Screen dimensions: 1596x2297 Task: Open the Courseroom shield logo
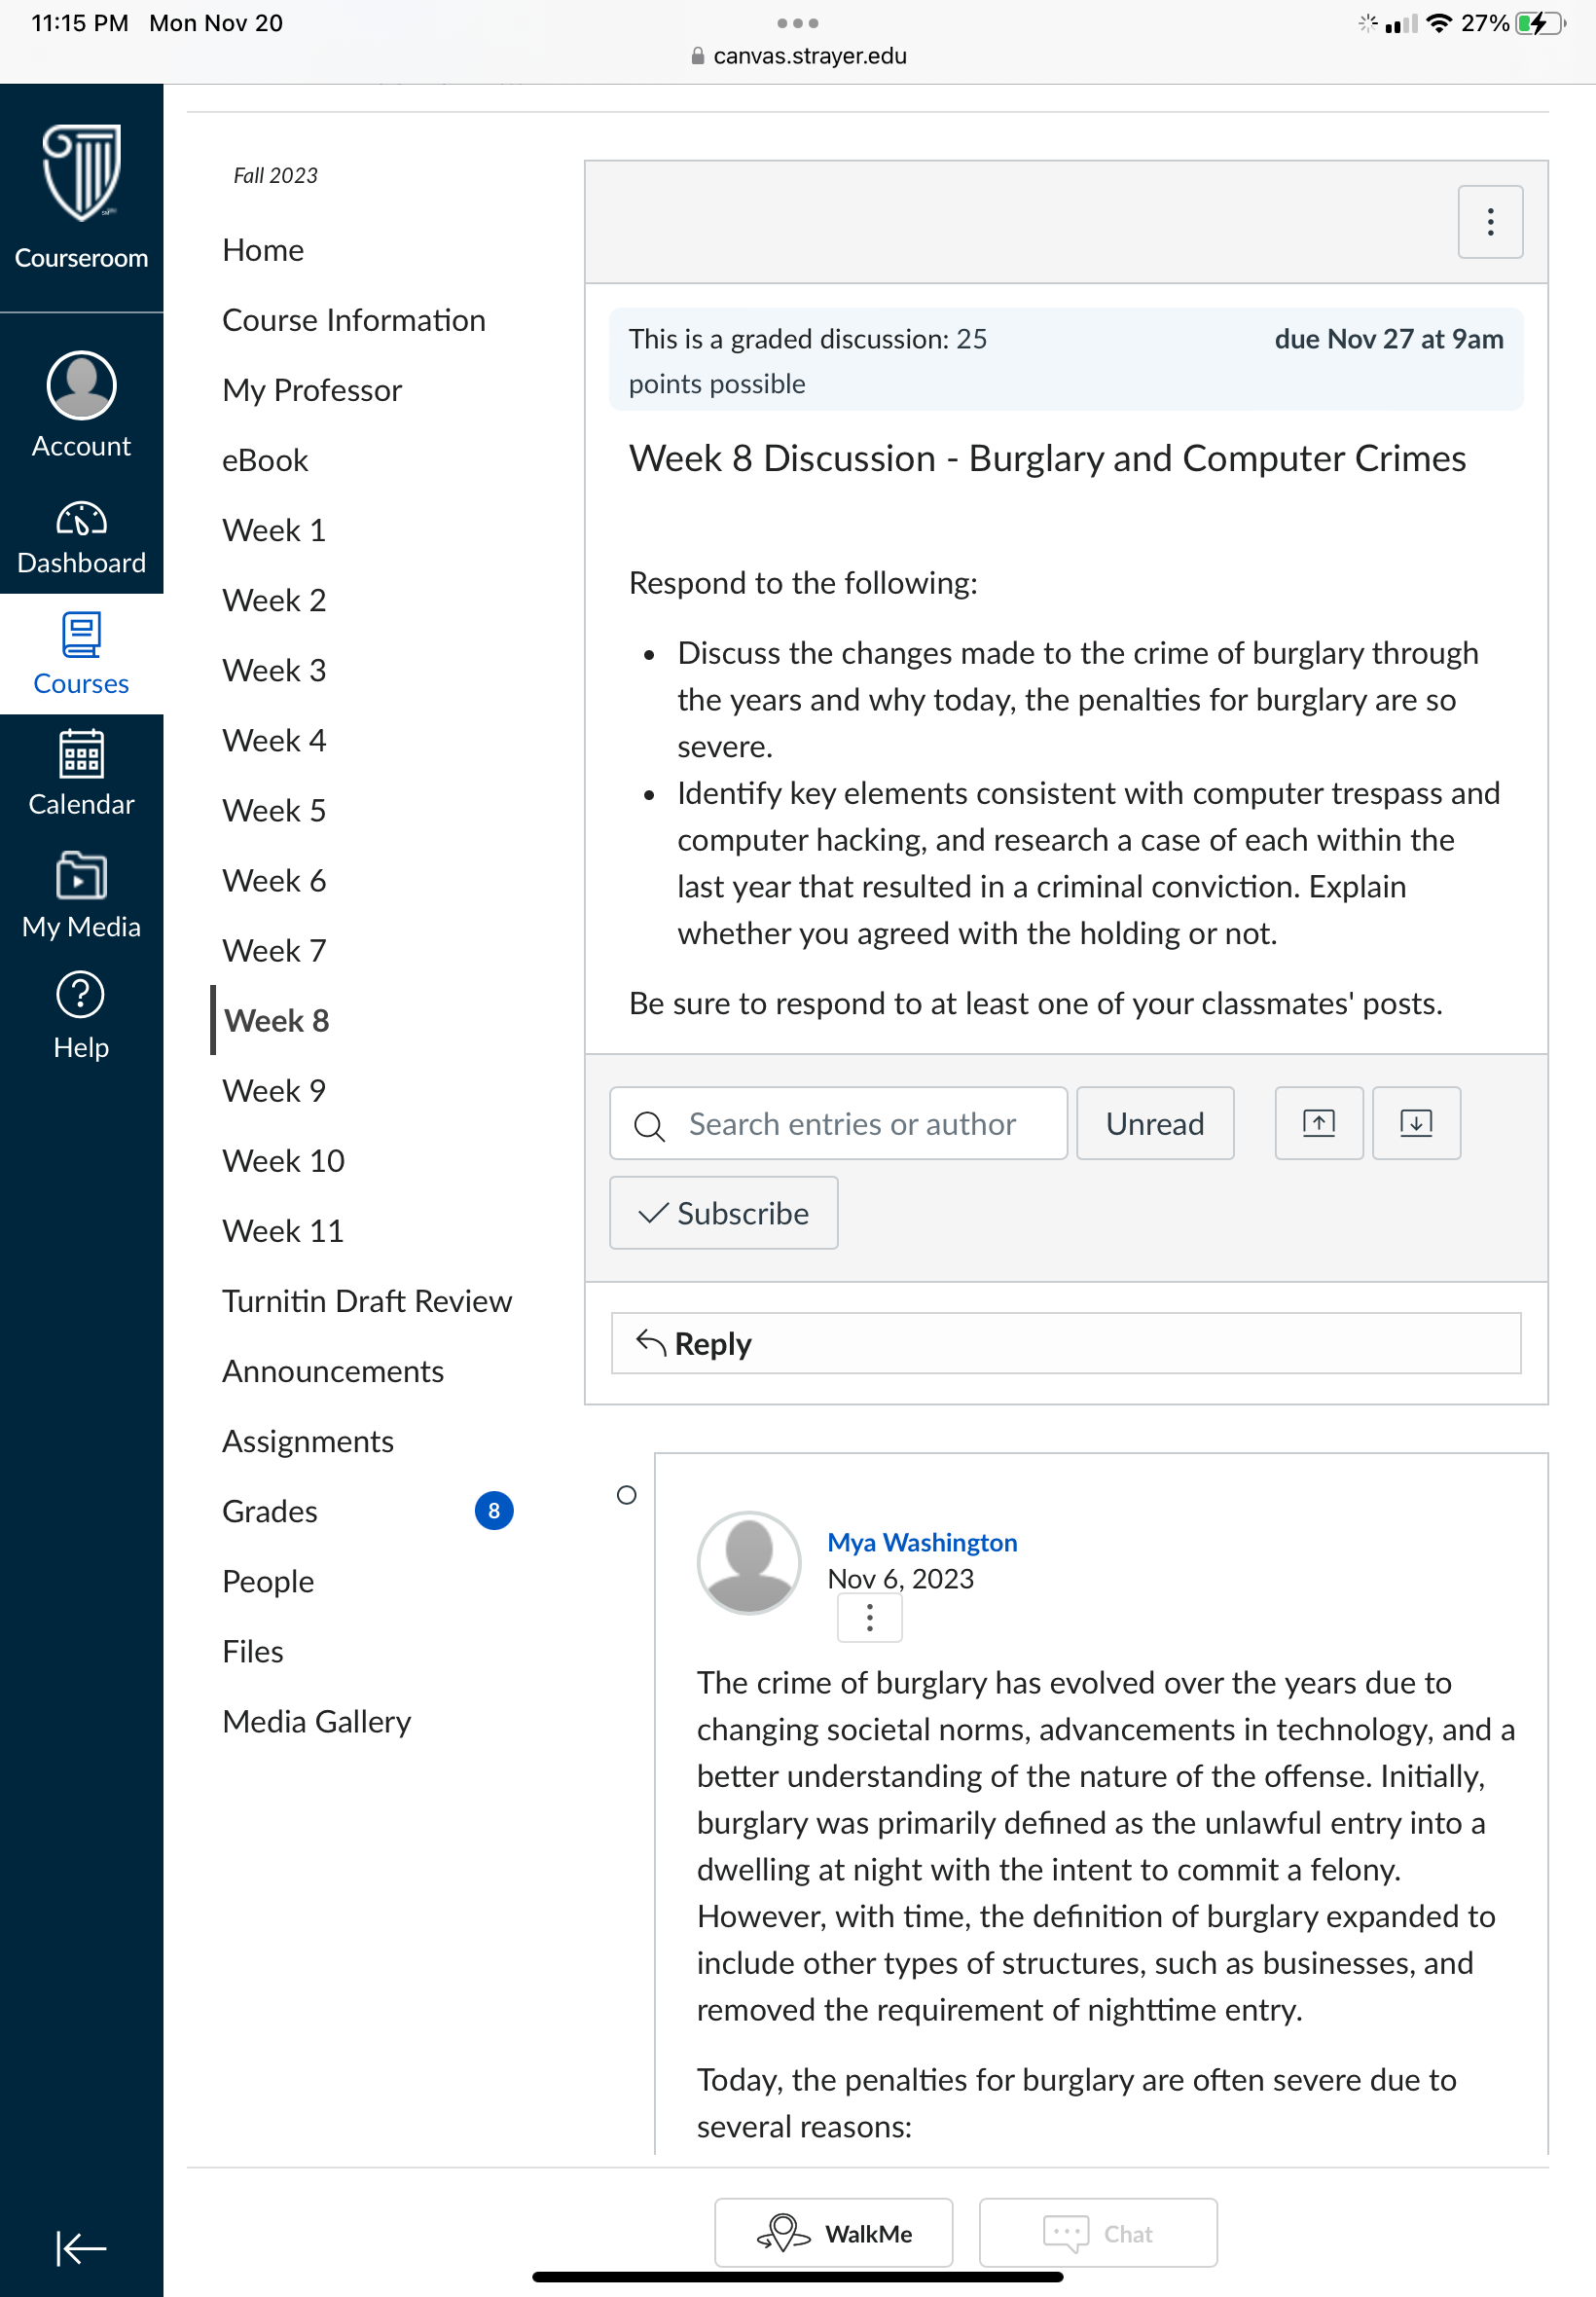(81, 173)
